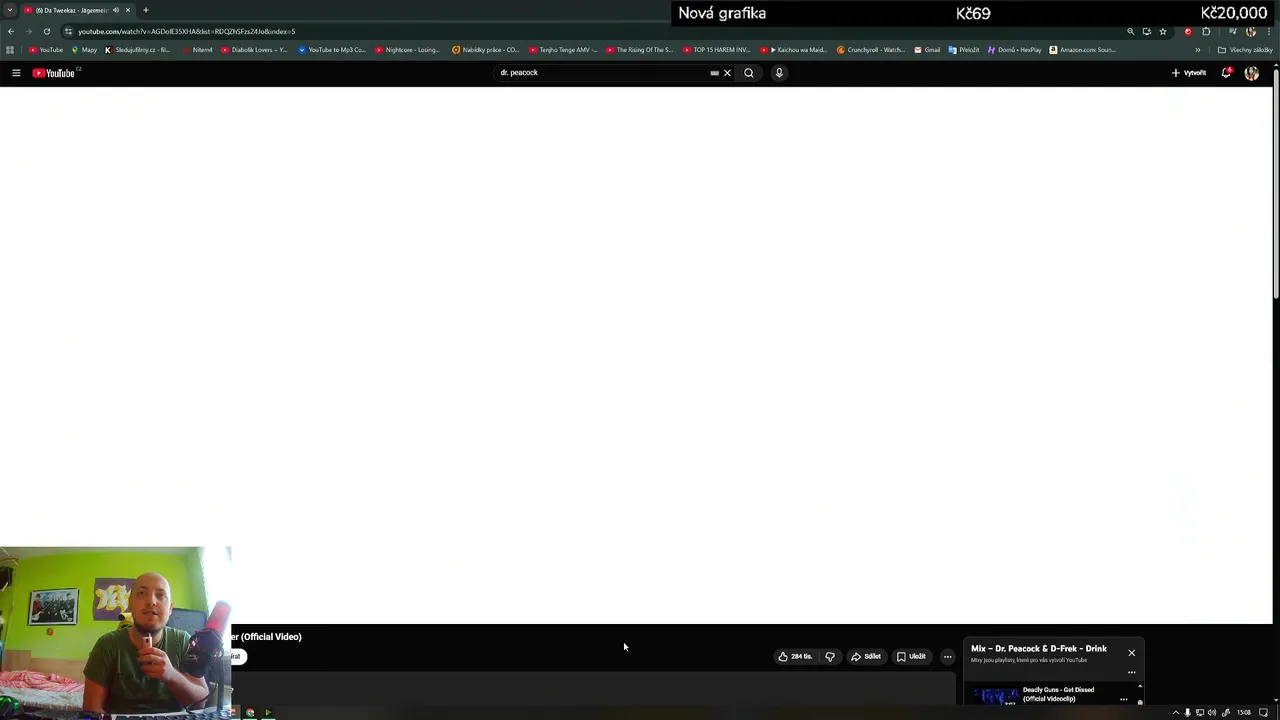Go forward in the browser

(29, 32)
